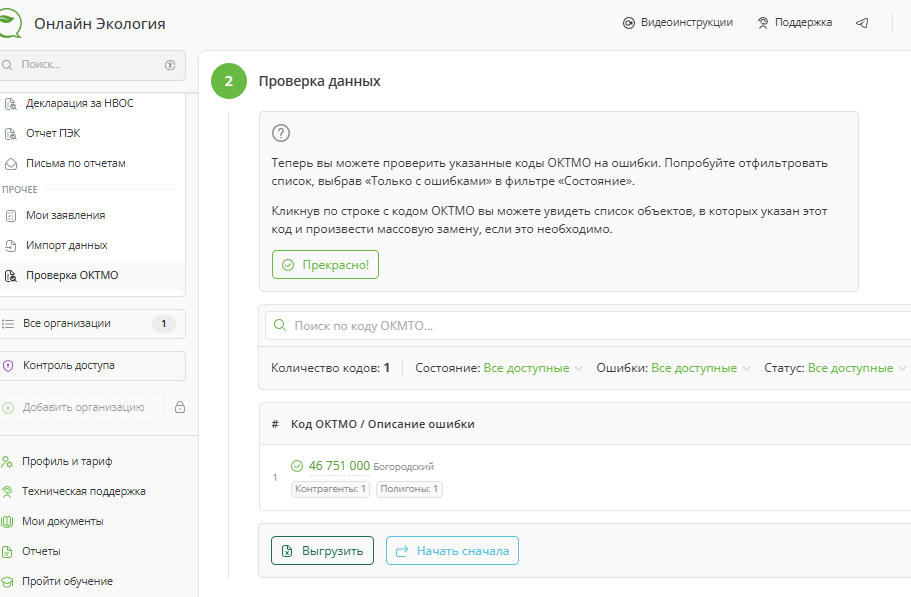Click the Онлайн Экология logo icon
Image resolution: width=911 pixels, height=597 pixels.
(10, 23)
